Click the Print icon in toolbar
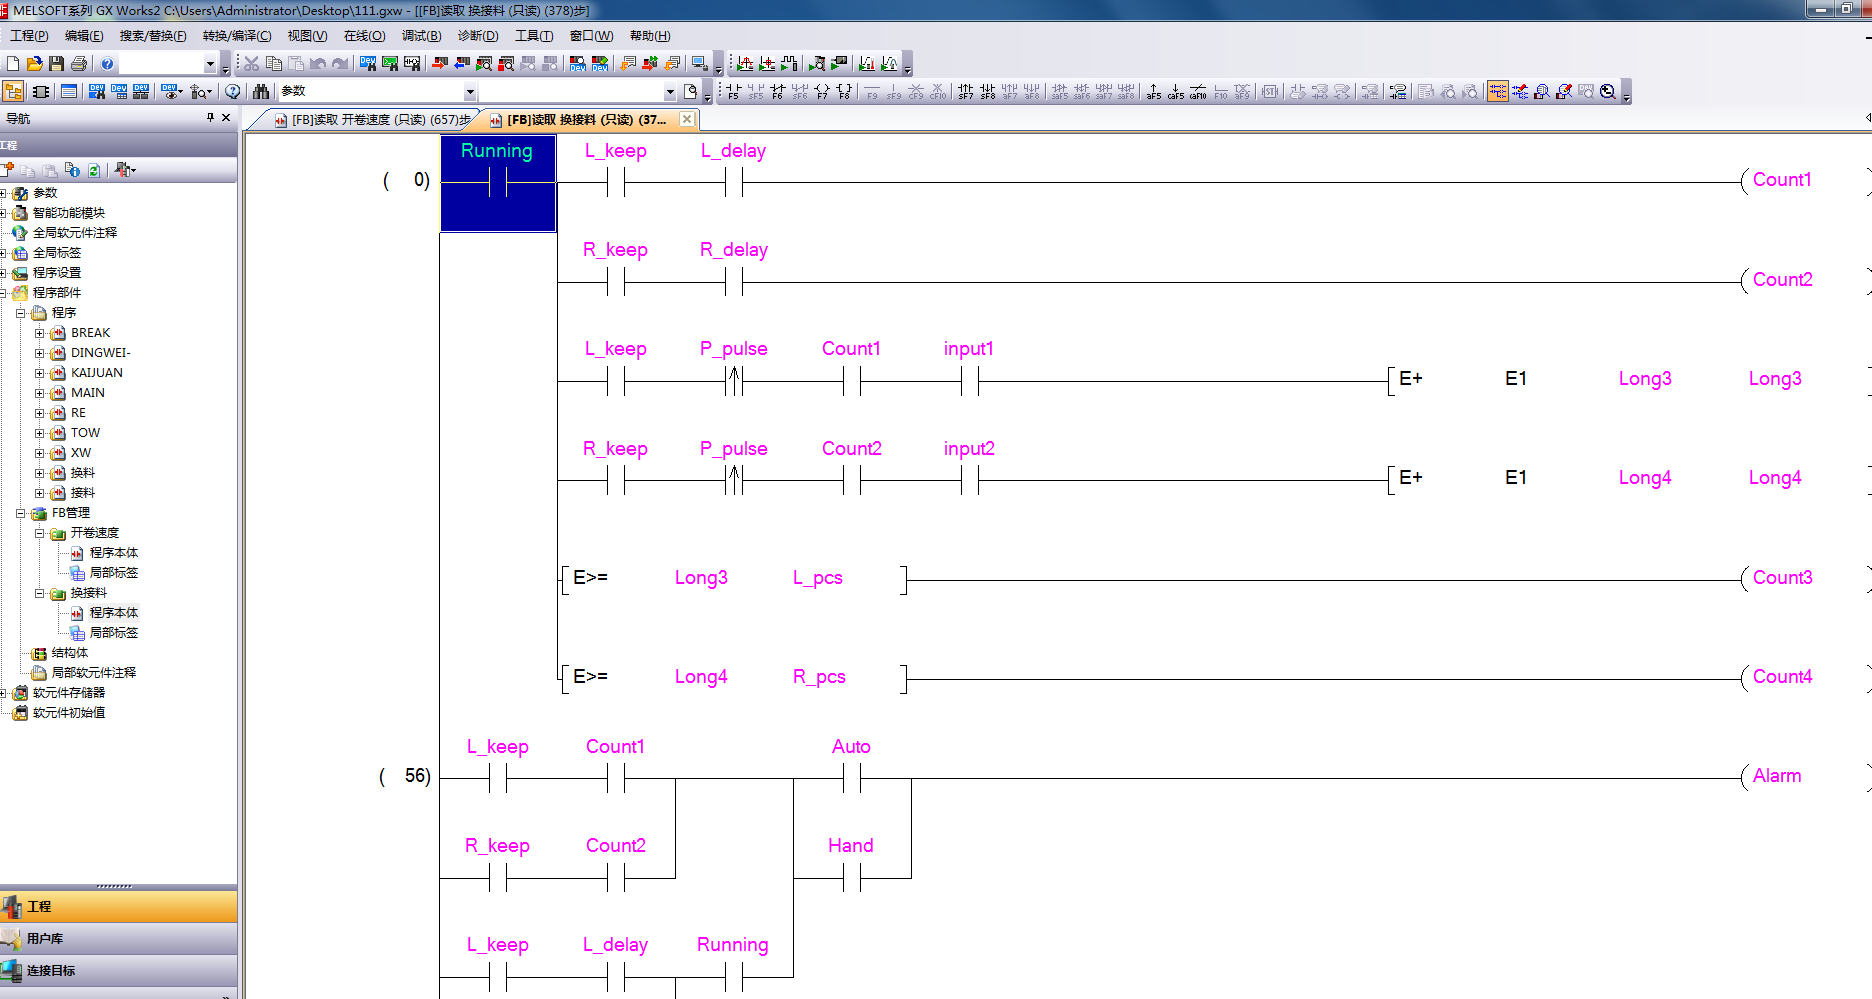 point(79,64)
